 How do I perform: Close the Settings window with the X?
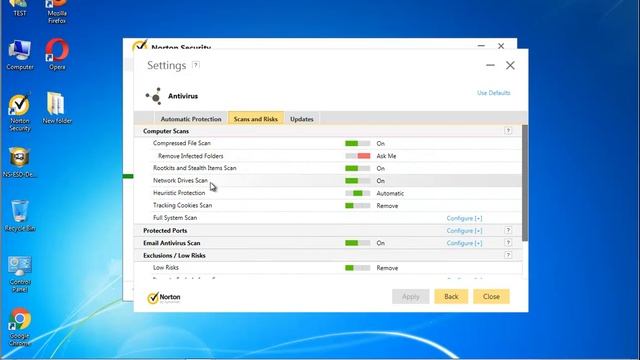[510, 65]
